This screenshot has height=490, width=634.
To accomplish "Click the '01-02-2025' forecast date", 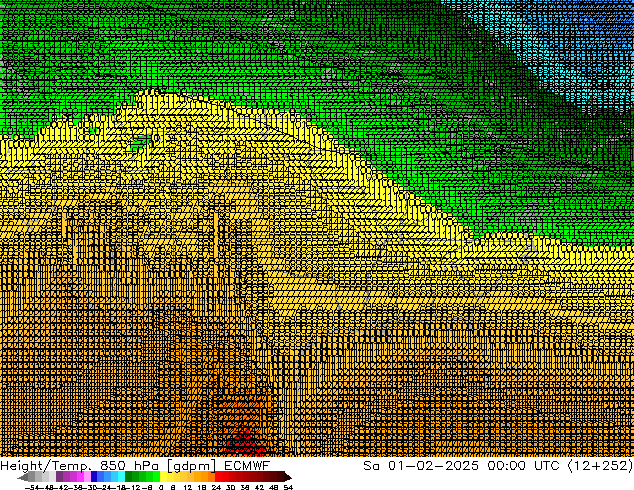I will [x=433, y=466].
